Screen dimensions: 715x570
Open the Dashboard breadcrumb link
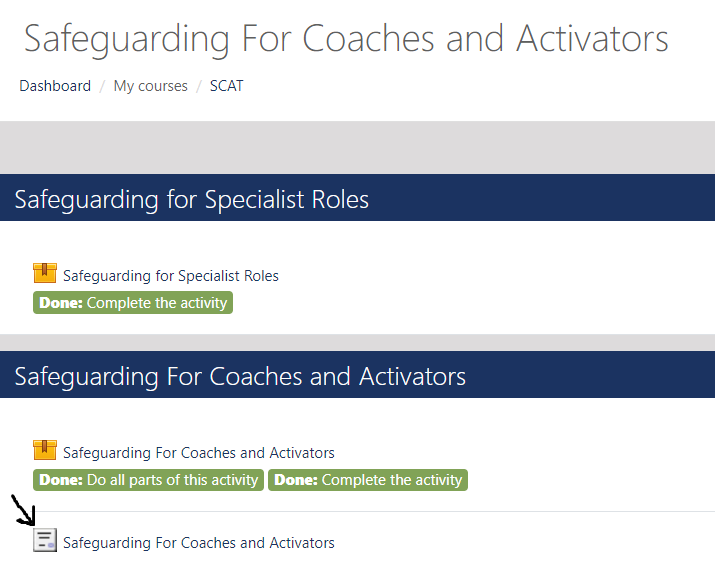pos(55,86)
